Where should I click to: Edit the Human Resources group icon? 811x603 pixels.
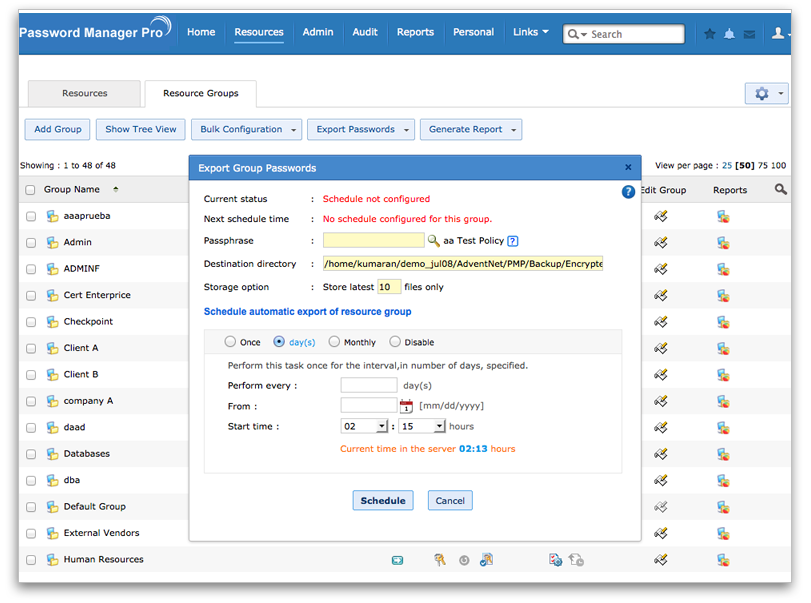[x=660, y=560]
